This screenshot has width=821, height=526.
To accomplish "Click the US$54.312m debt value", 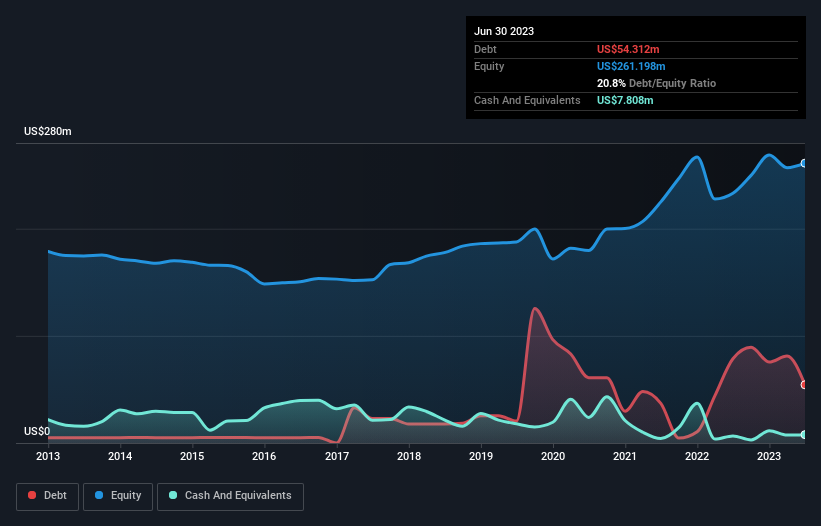I will (628, 49).
